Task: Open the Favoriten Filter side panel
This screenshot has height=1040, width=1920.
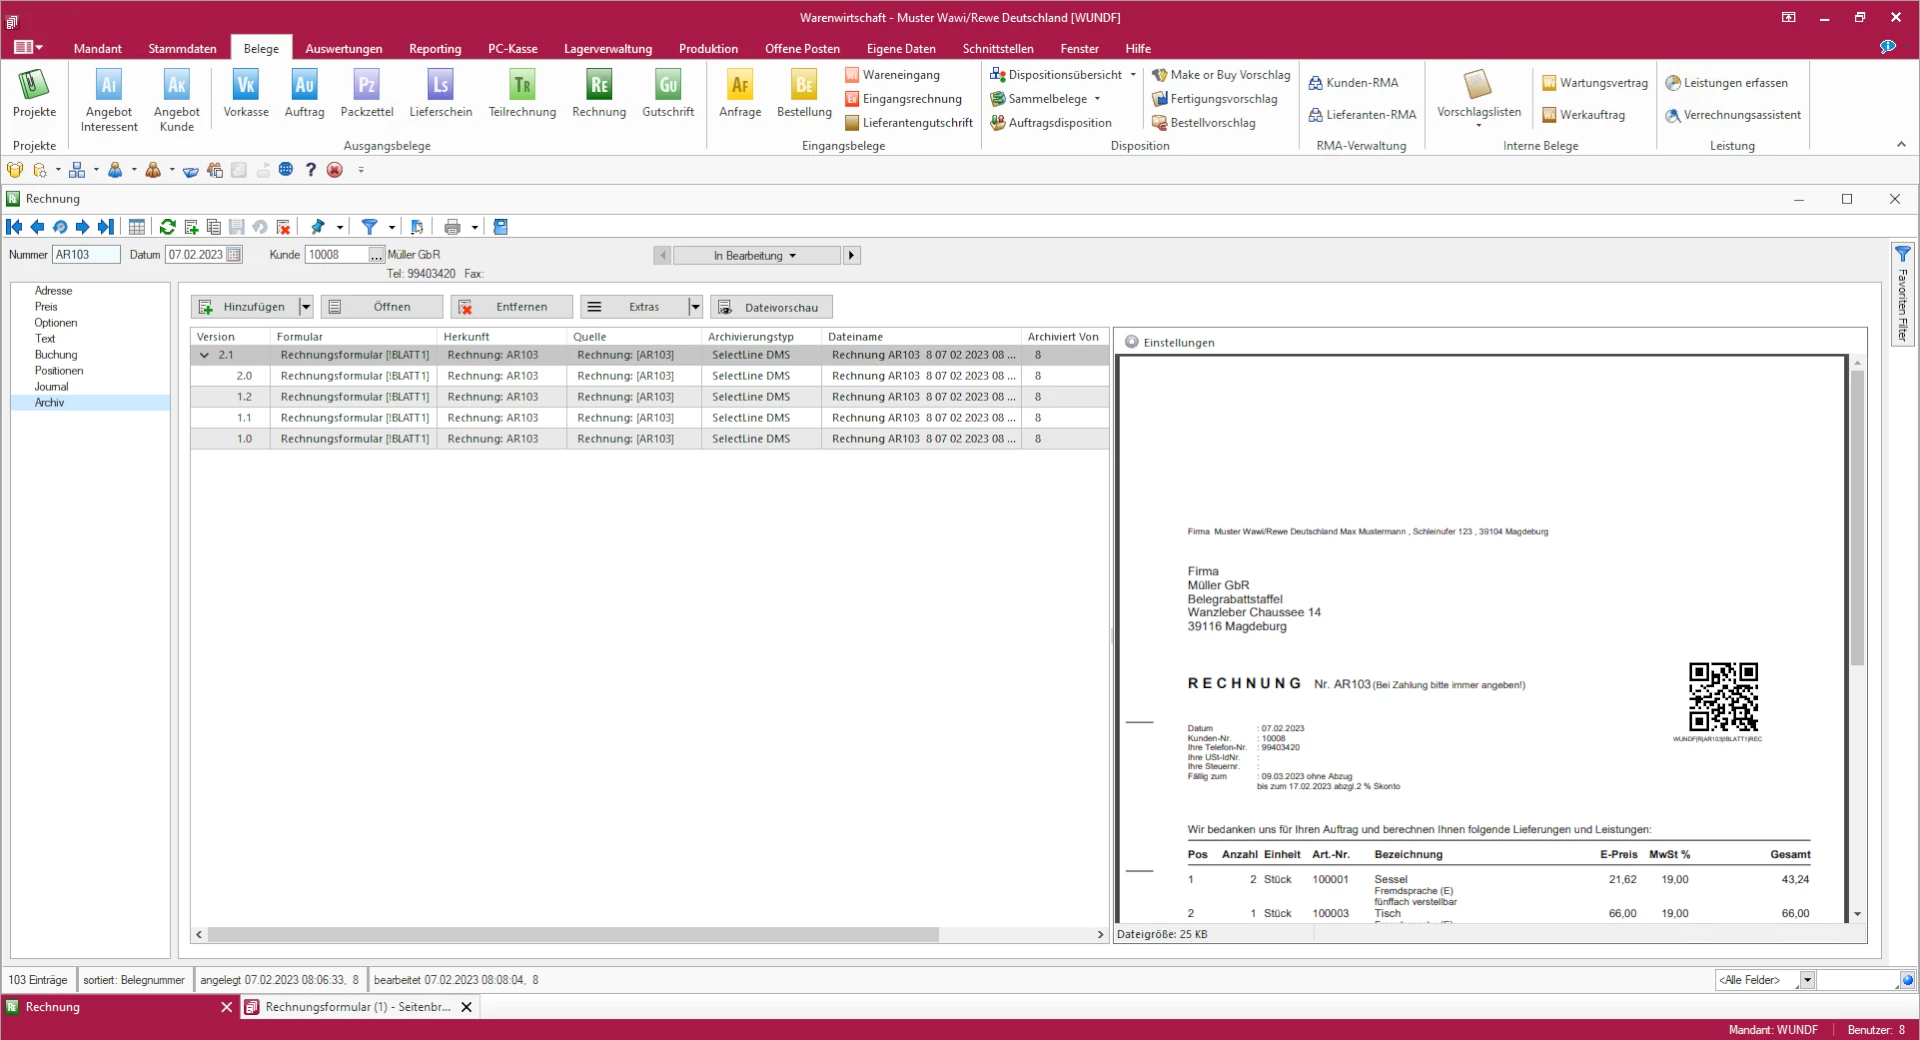Action: (x=1902, y=295)
